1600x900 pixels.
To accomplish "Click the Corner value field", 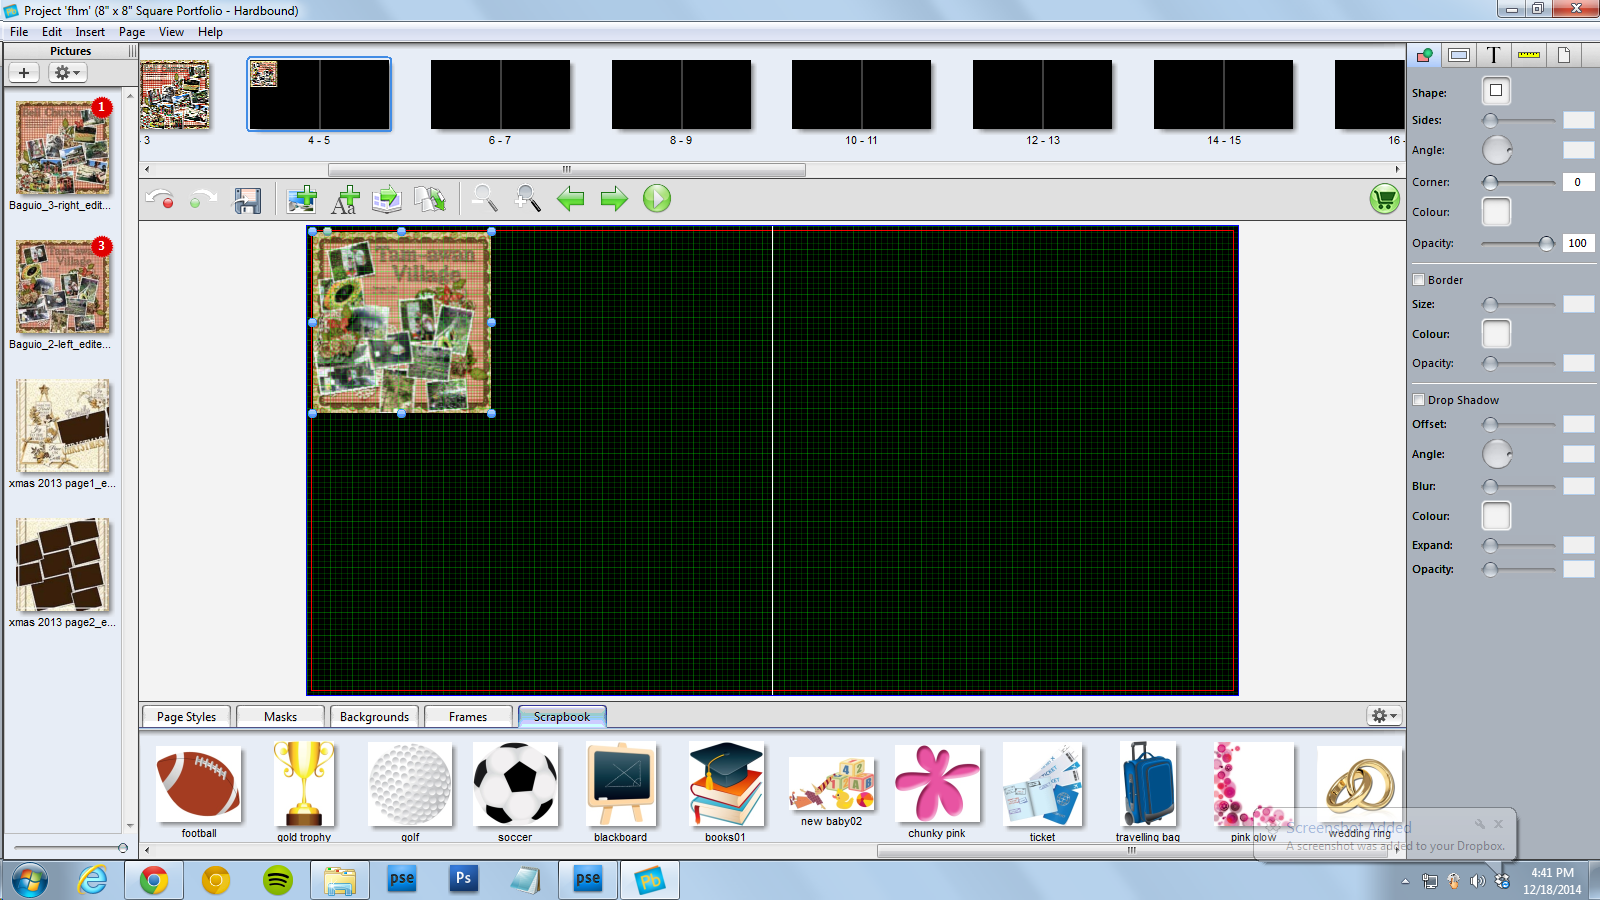I will 1578,182.
